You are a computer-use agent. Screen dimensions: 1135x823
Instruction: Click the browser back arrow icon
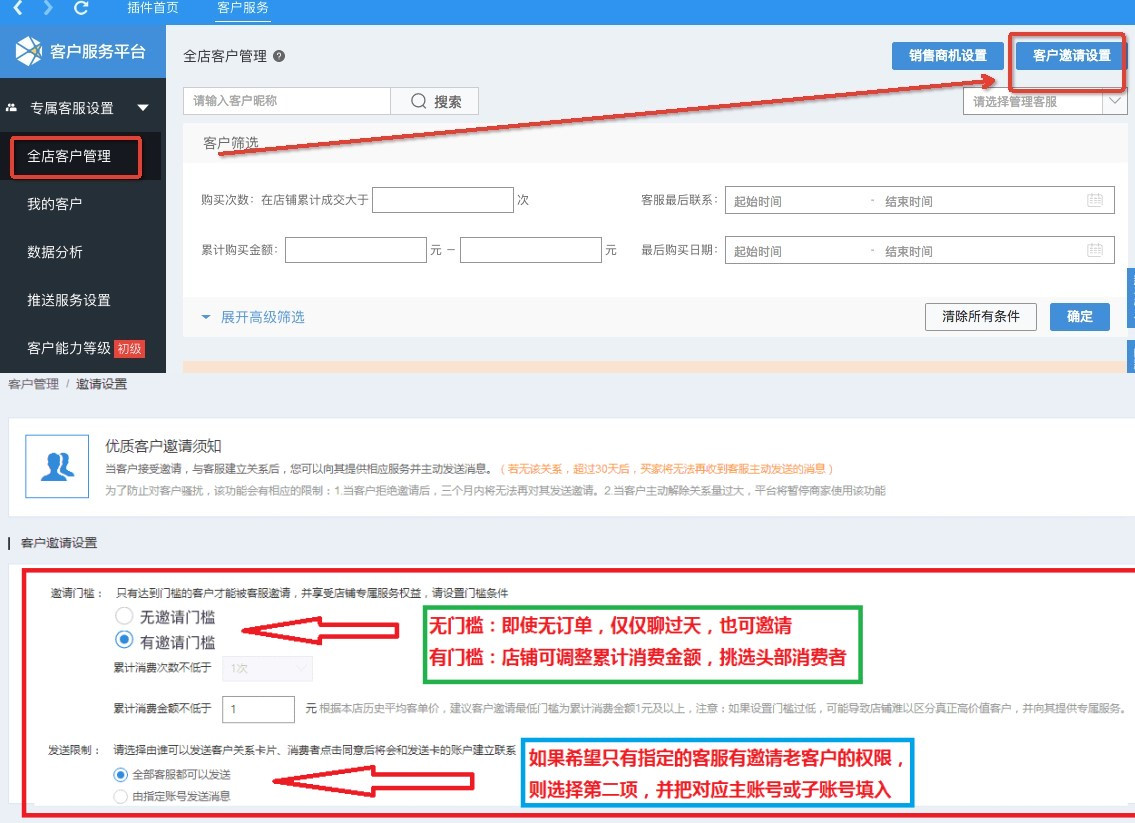pyautogui.click(x=17, y=8)
